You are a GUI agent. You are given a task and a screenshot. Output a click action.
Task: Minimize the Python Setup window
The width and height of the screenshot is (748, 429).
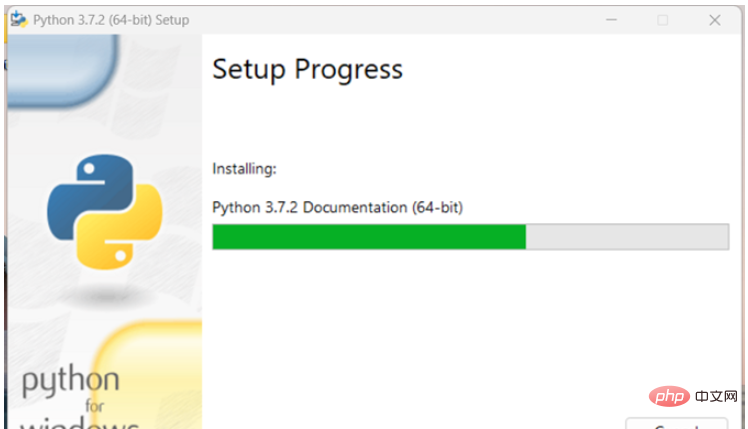611,20
